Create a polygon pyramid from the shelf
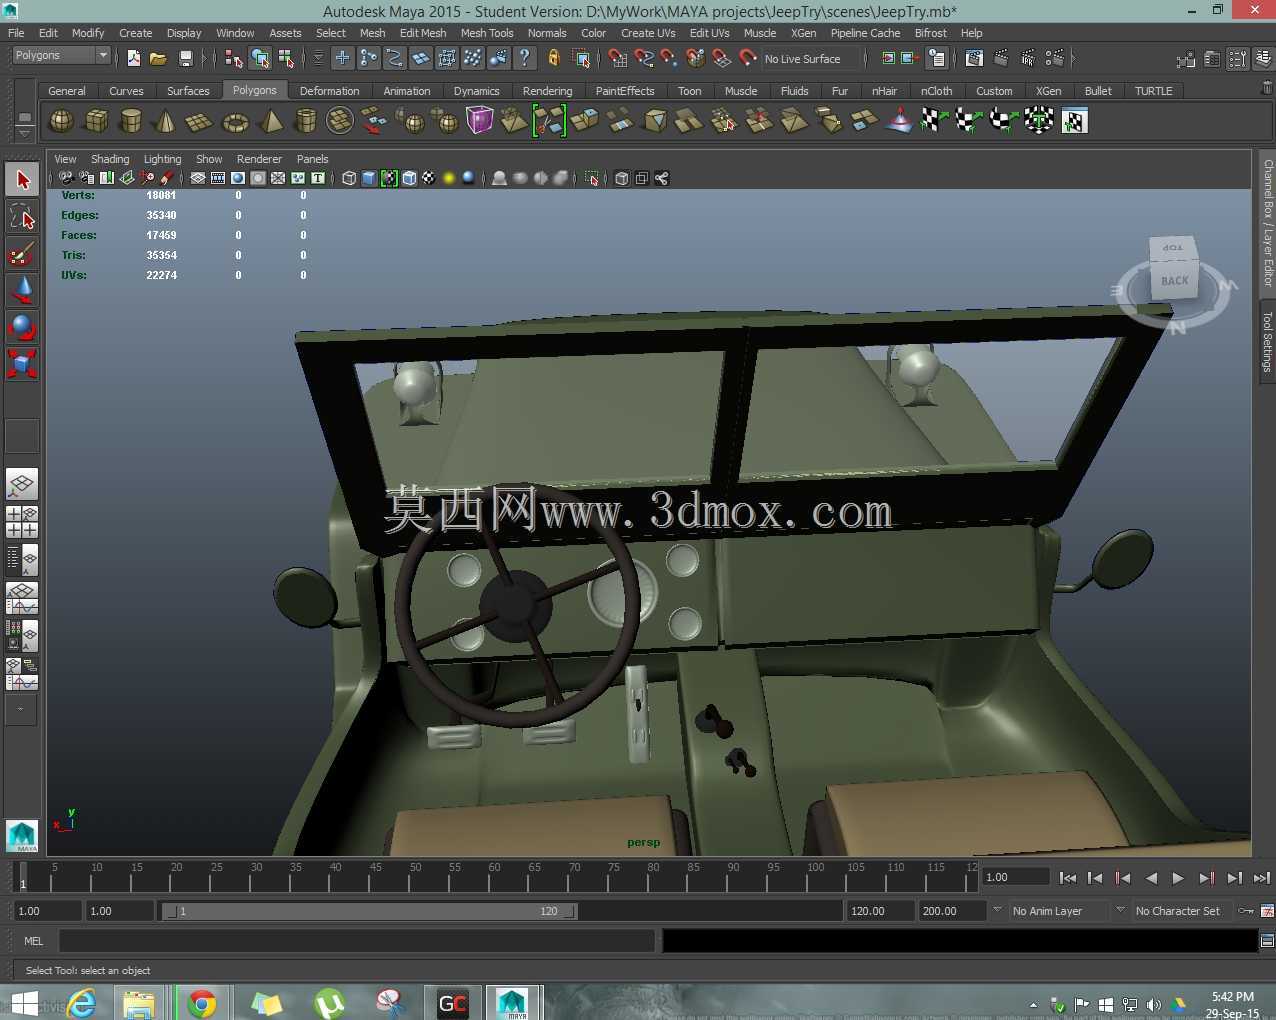The height and width of the screenshot is (1020, 1276). point(270,121)
